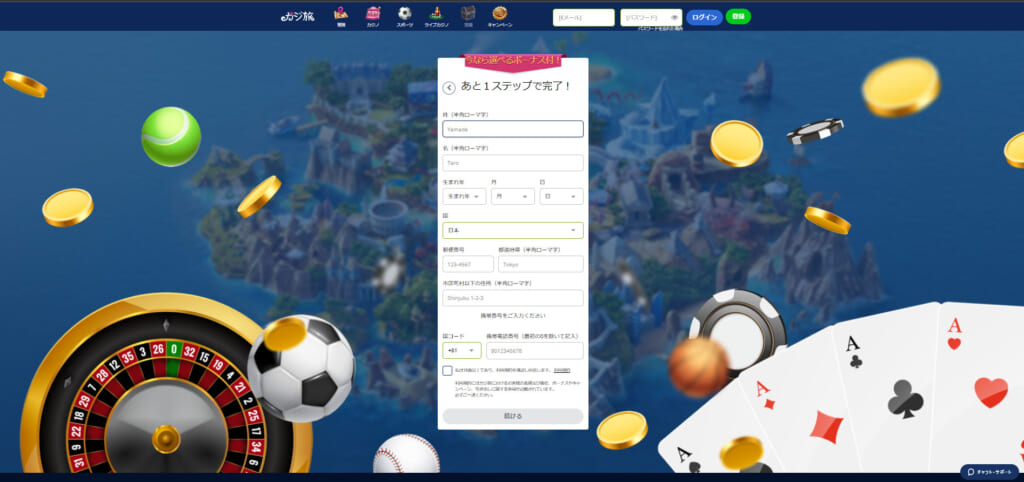Toggle password visibility eye icon
Screen dimensions: 1024x482
[674, 18]
